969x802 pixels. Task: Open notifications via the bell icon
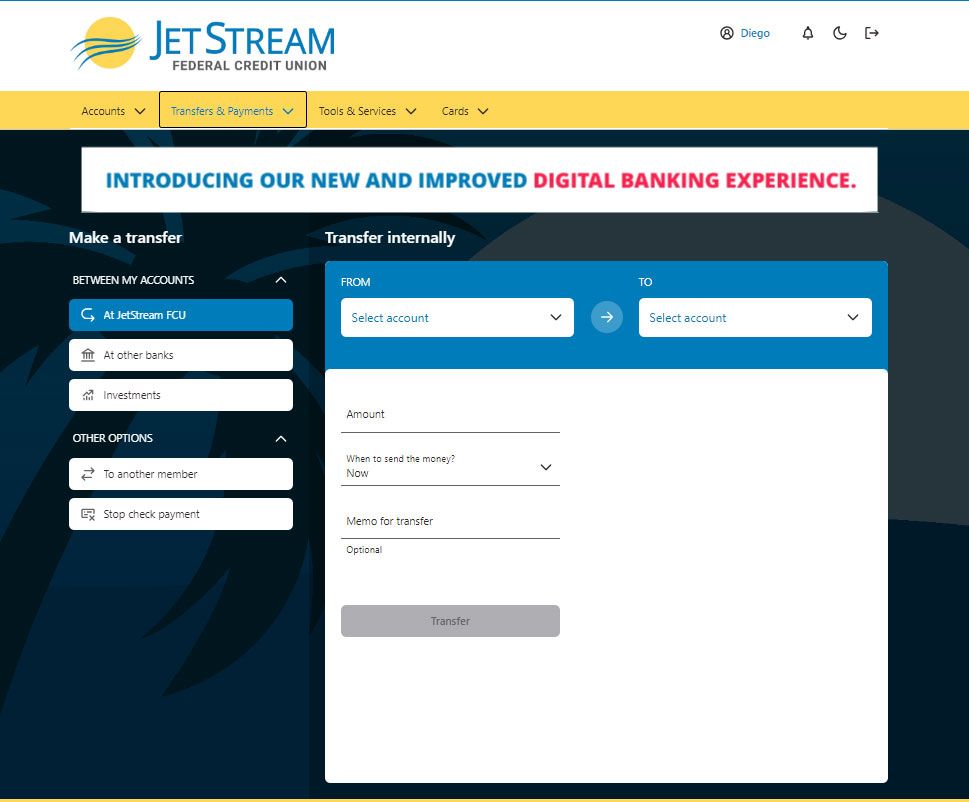807,32
